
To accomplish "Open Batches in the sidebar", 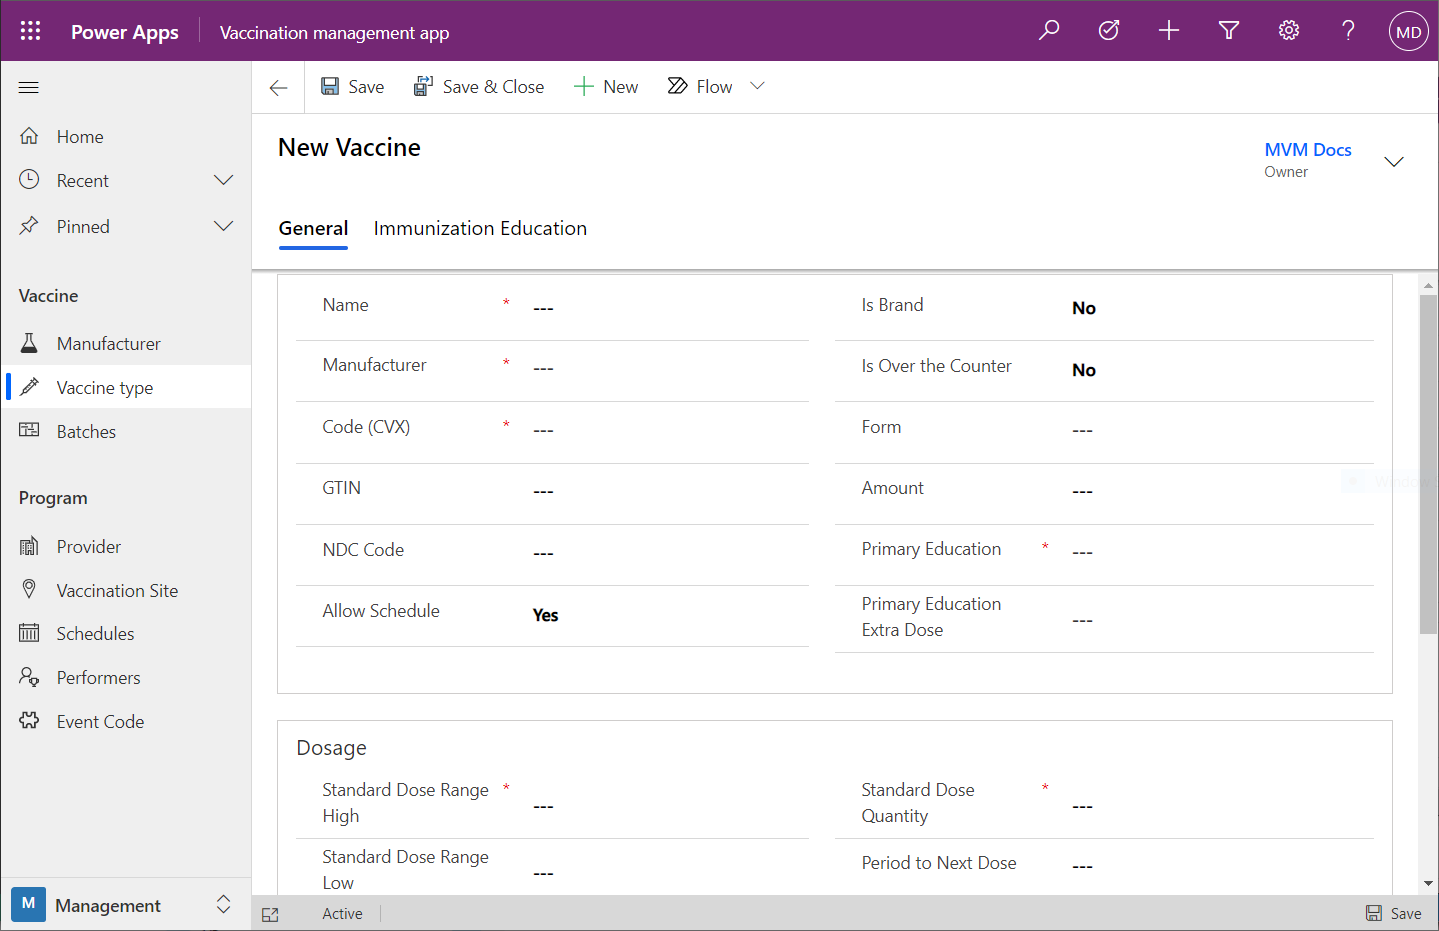I will (x=86, y=432).
